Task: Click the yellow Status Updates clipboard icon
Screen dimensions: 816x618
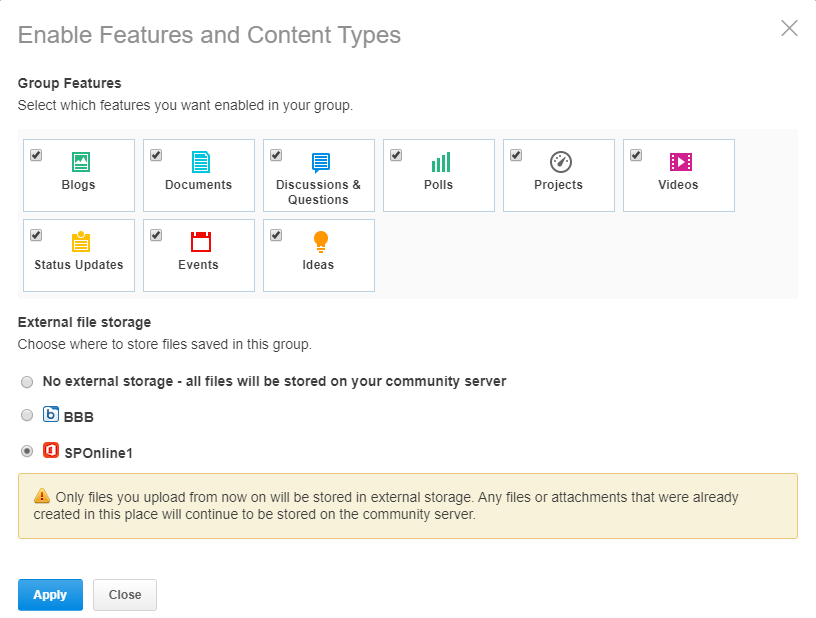Action: coord(81,241)
